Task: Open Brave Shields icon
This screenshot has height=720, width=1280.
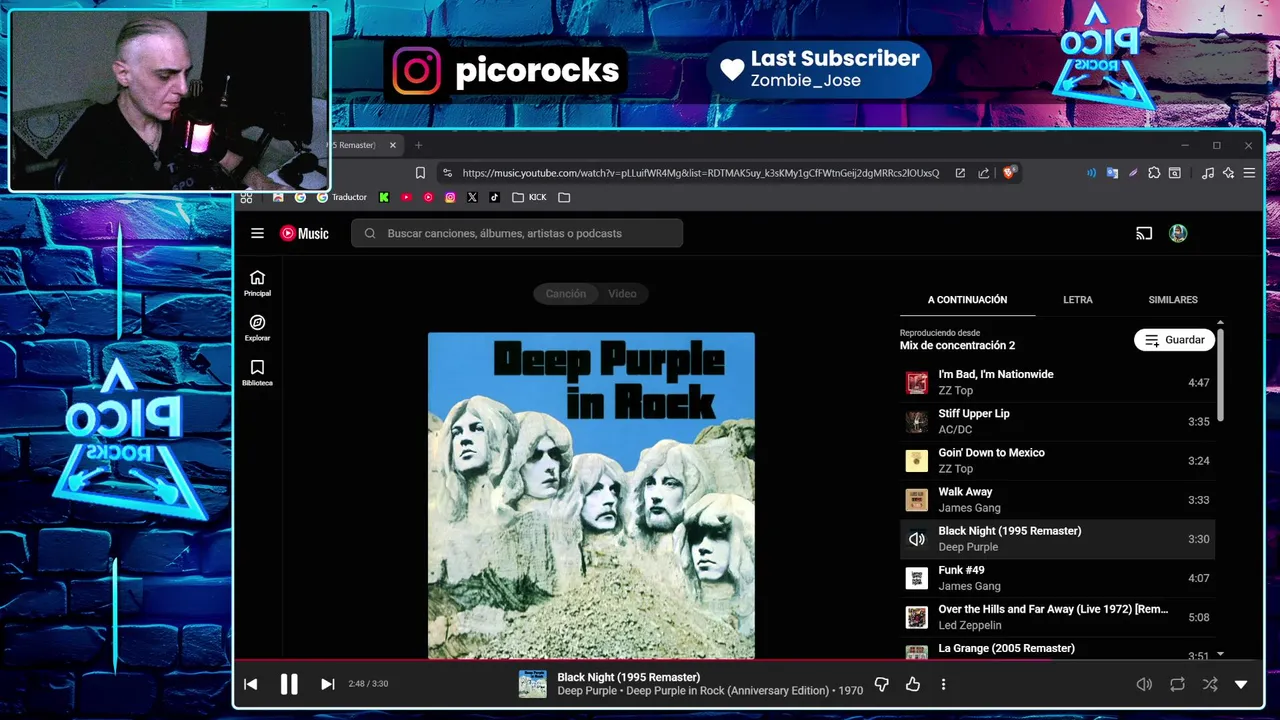Action: click(1009, 173)
